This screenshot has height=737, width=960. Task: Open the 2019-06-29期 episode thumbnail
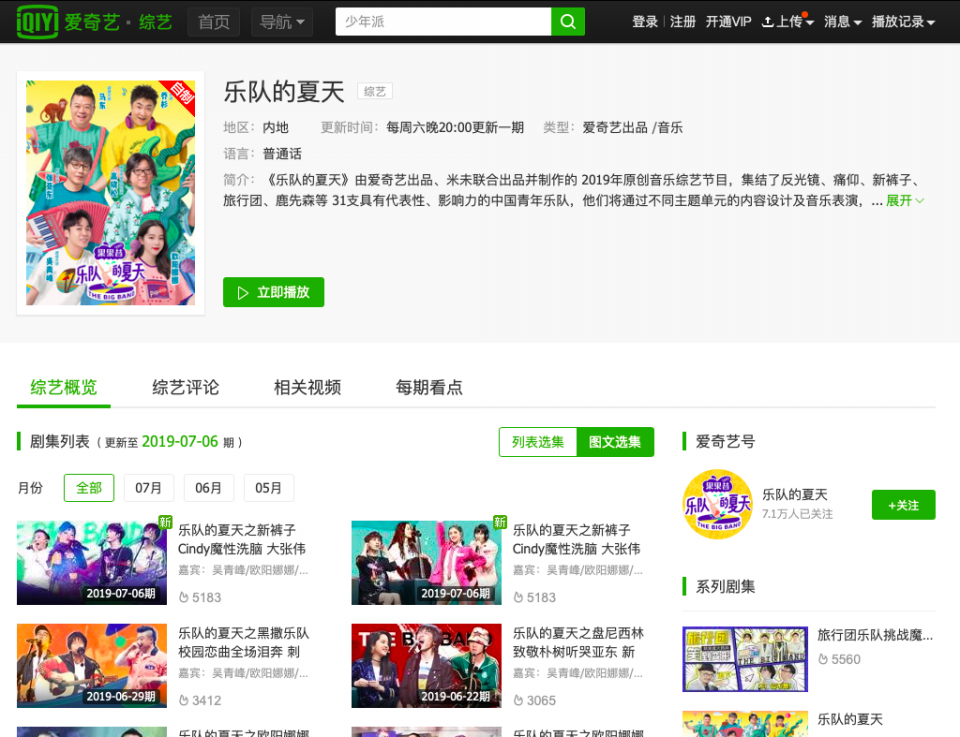coord(92,665)
